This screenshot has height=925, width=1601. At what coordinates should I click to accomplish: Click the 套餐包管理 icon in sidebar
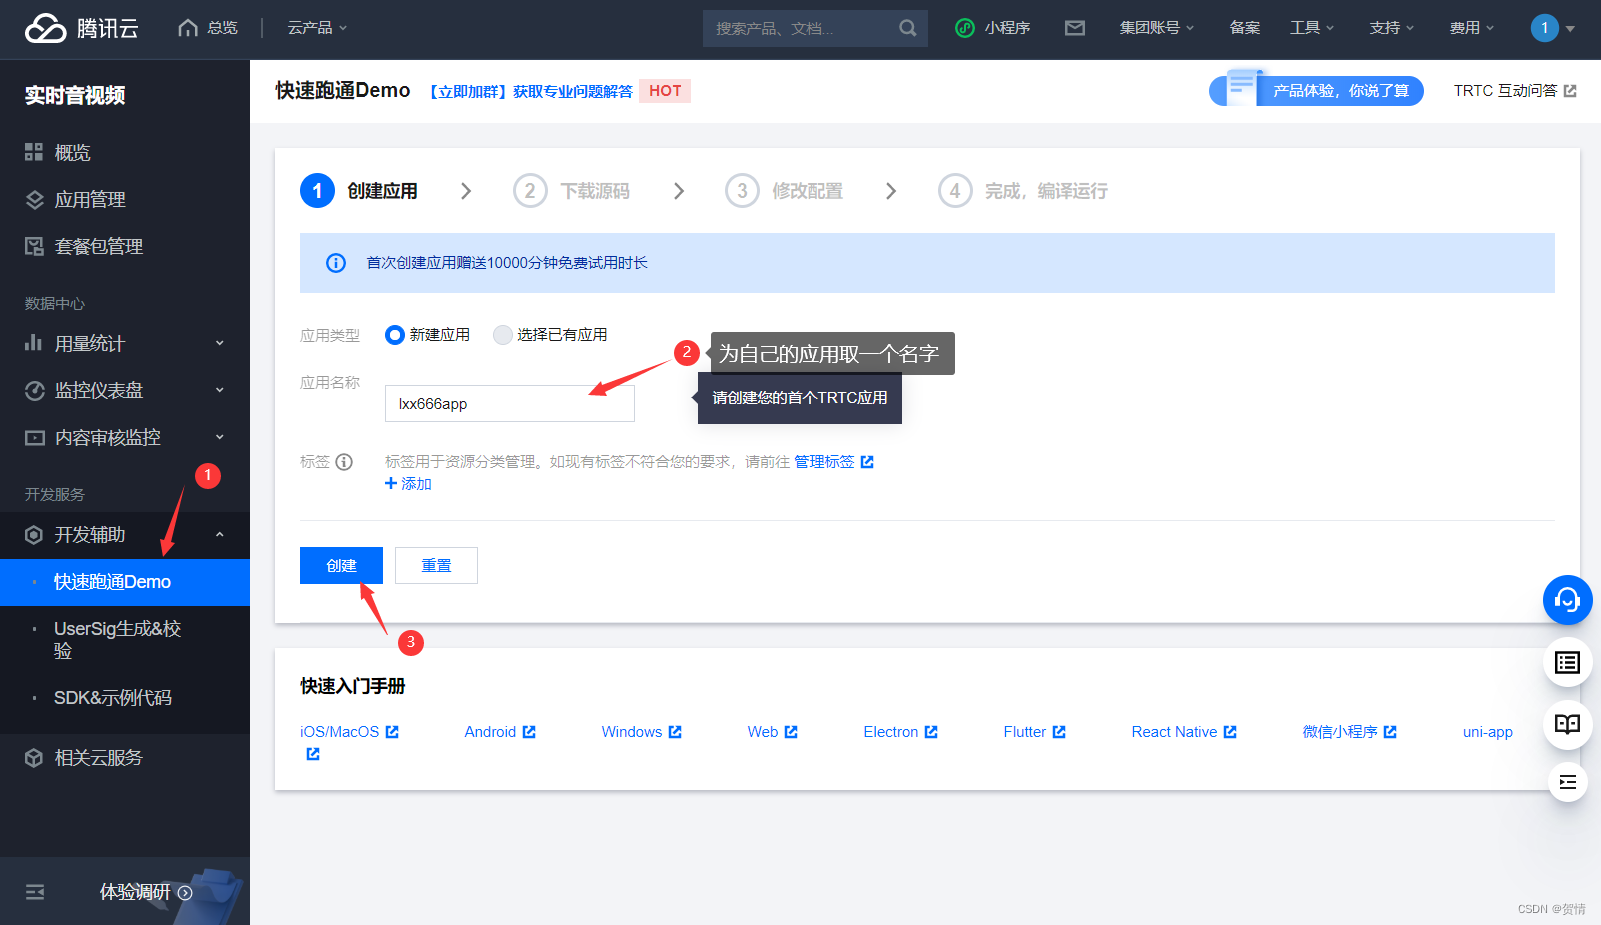pyautogui.click(x=34, y=246)
